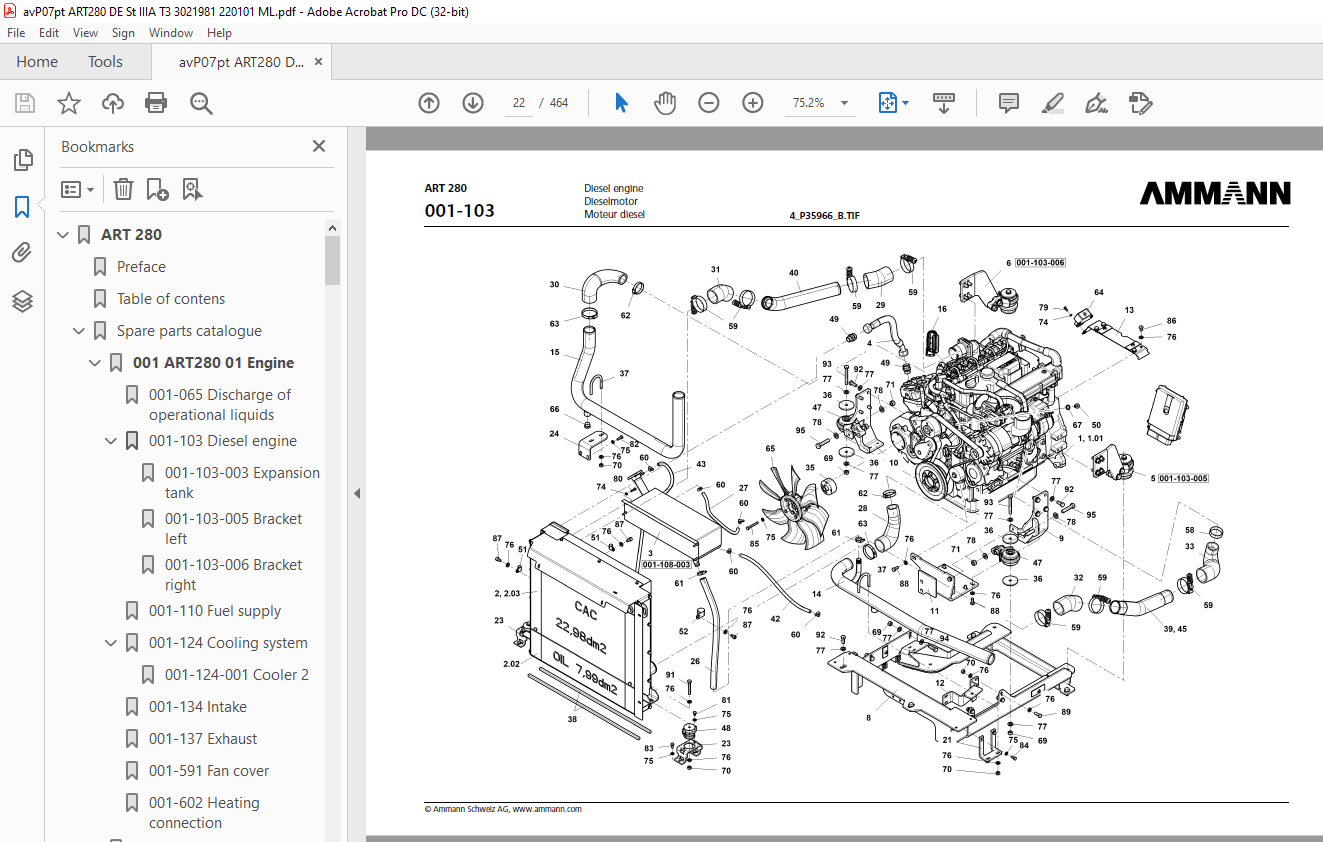
Task: Open the View menu
Action: tap(85, 33)
